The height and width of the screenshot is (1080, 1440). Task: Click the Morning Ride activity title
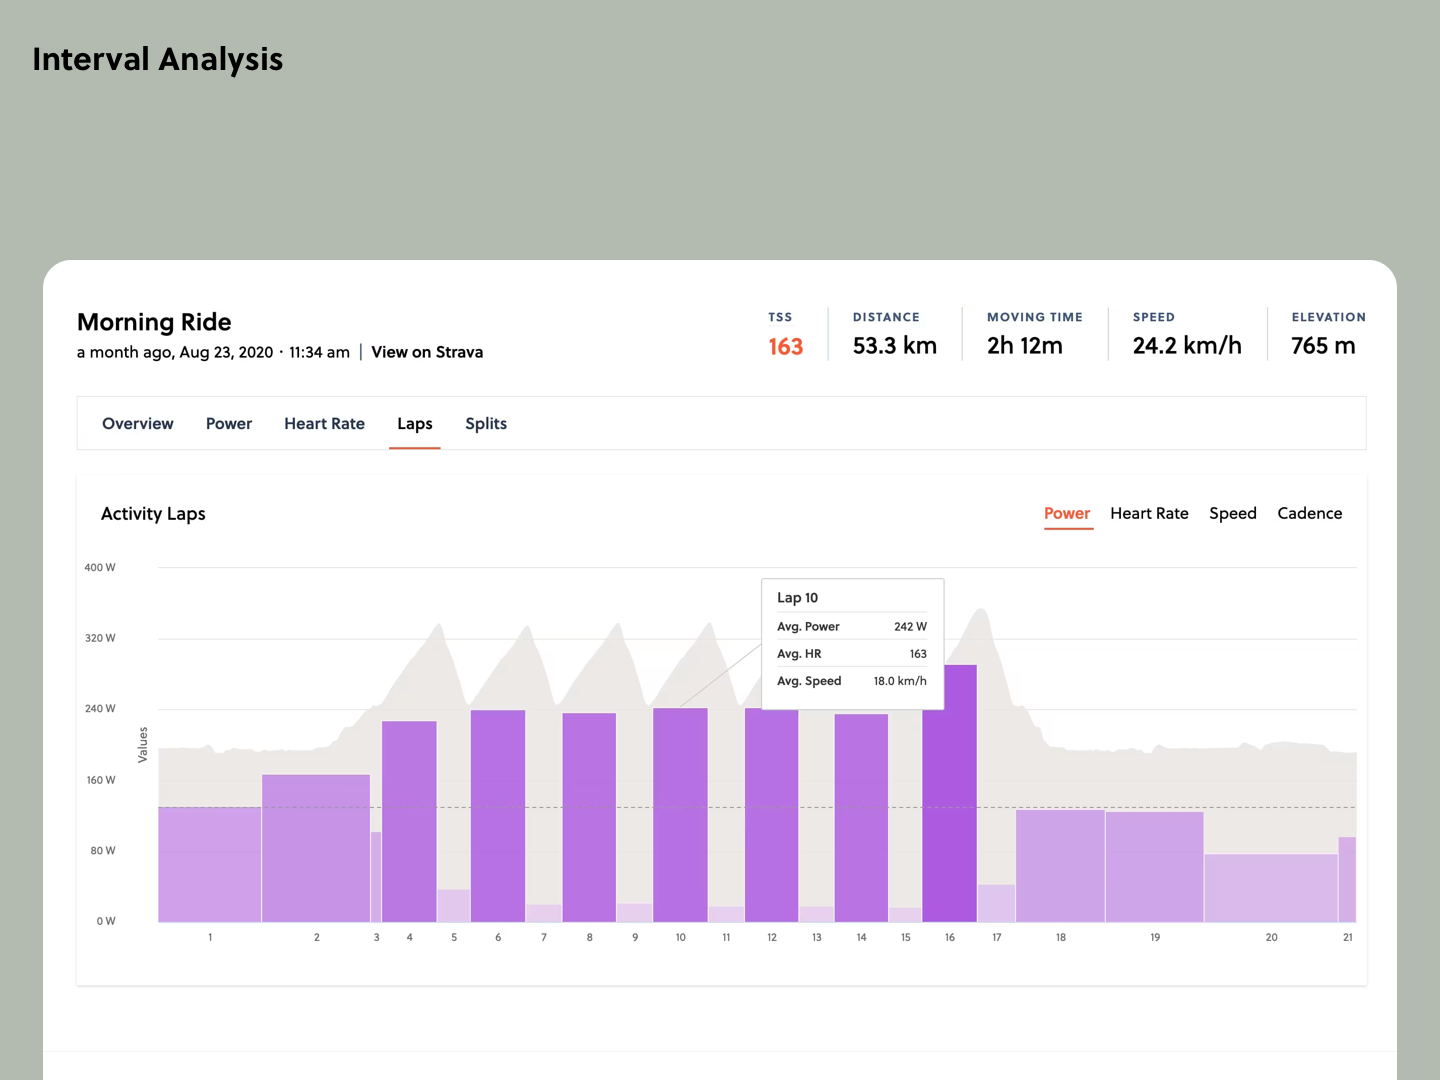coord(154,322)
